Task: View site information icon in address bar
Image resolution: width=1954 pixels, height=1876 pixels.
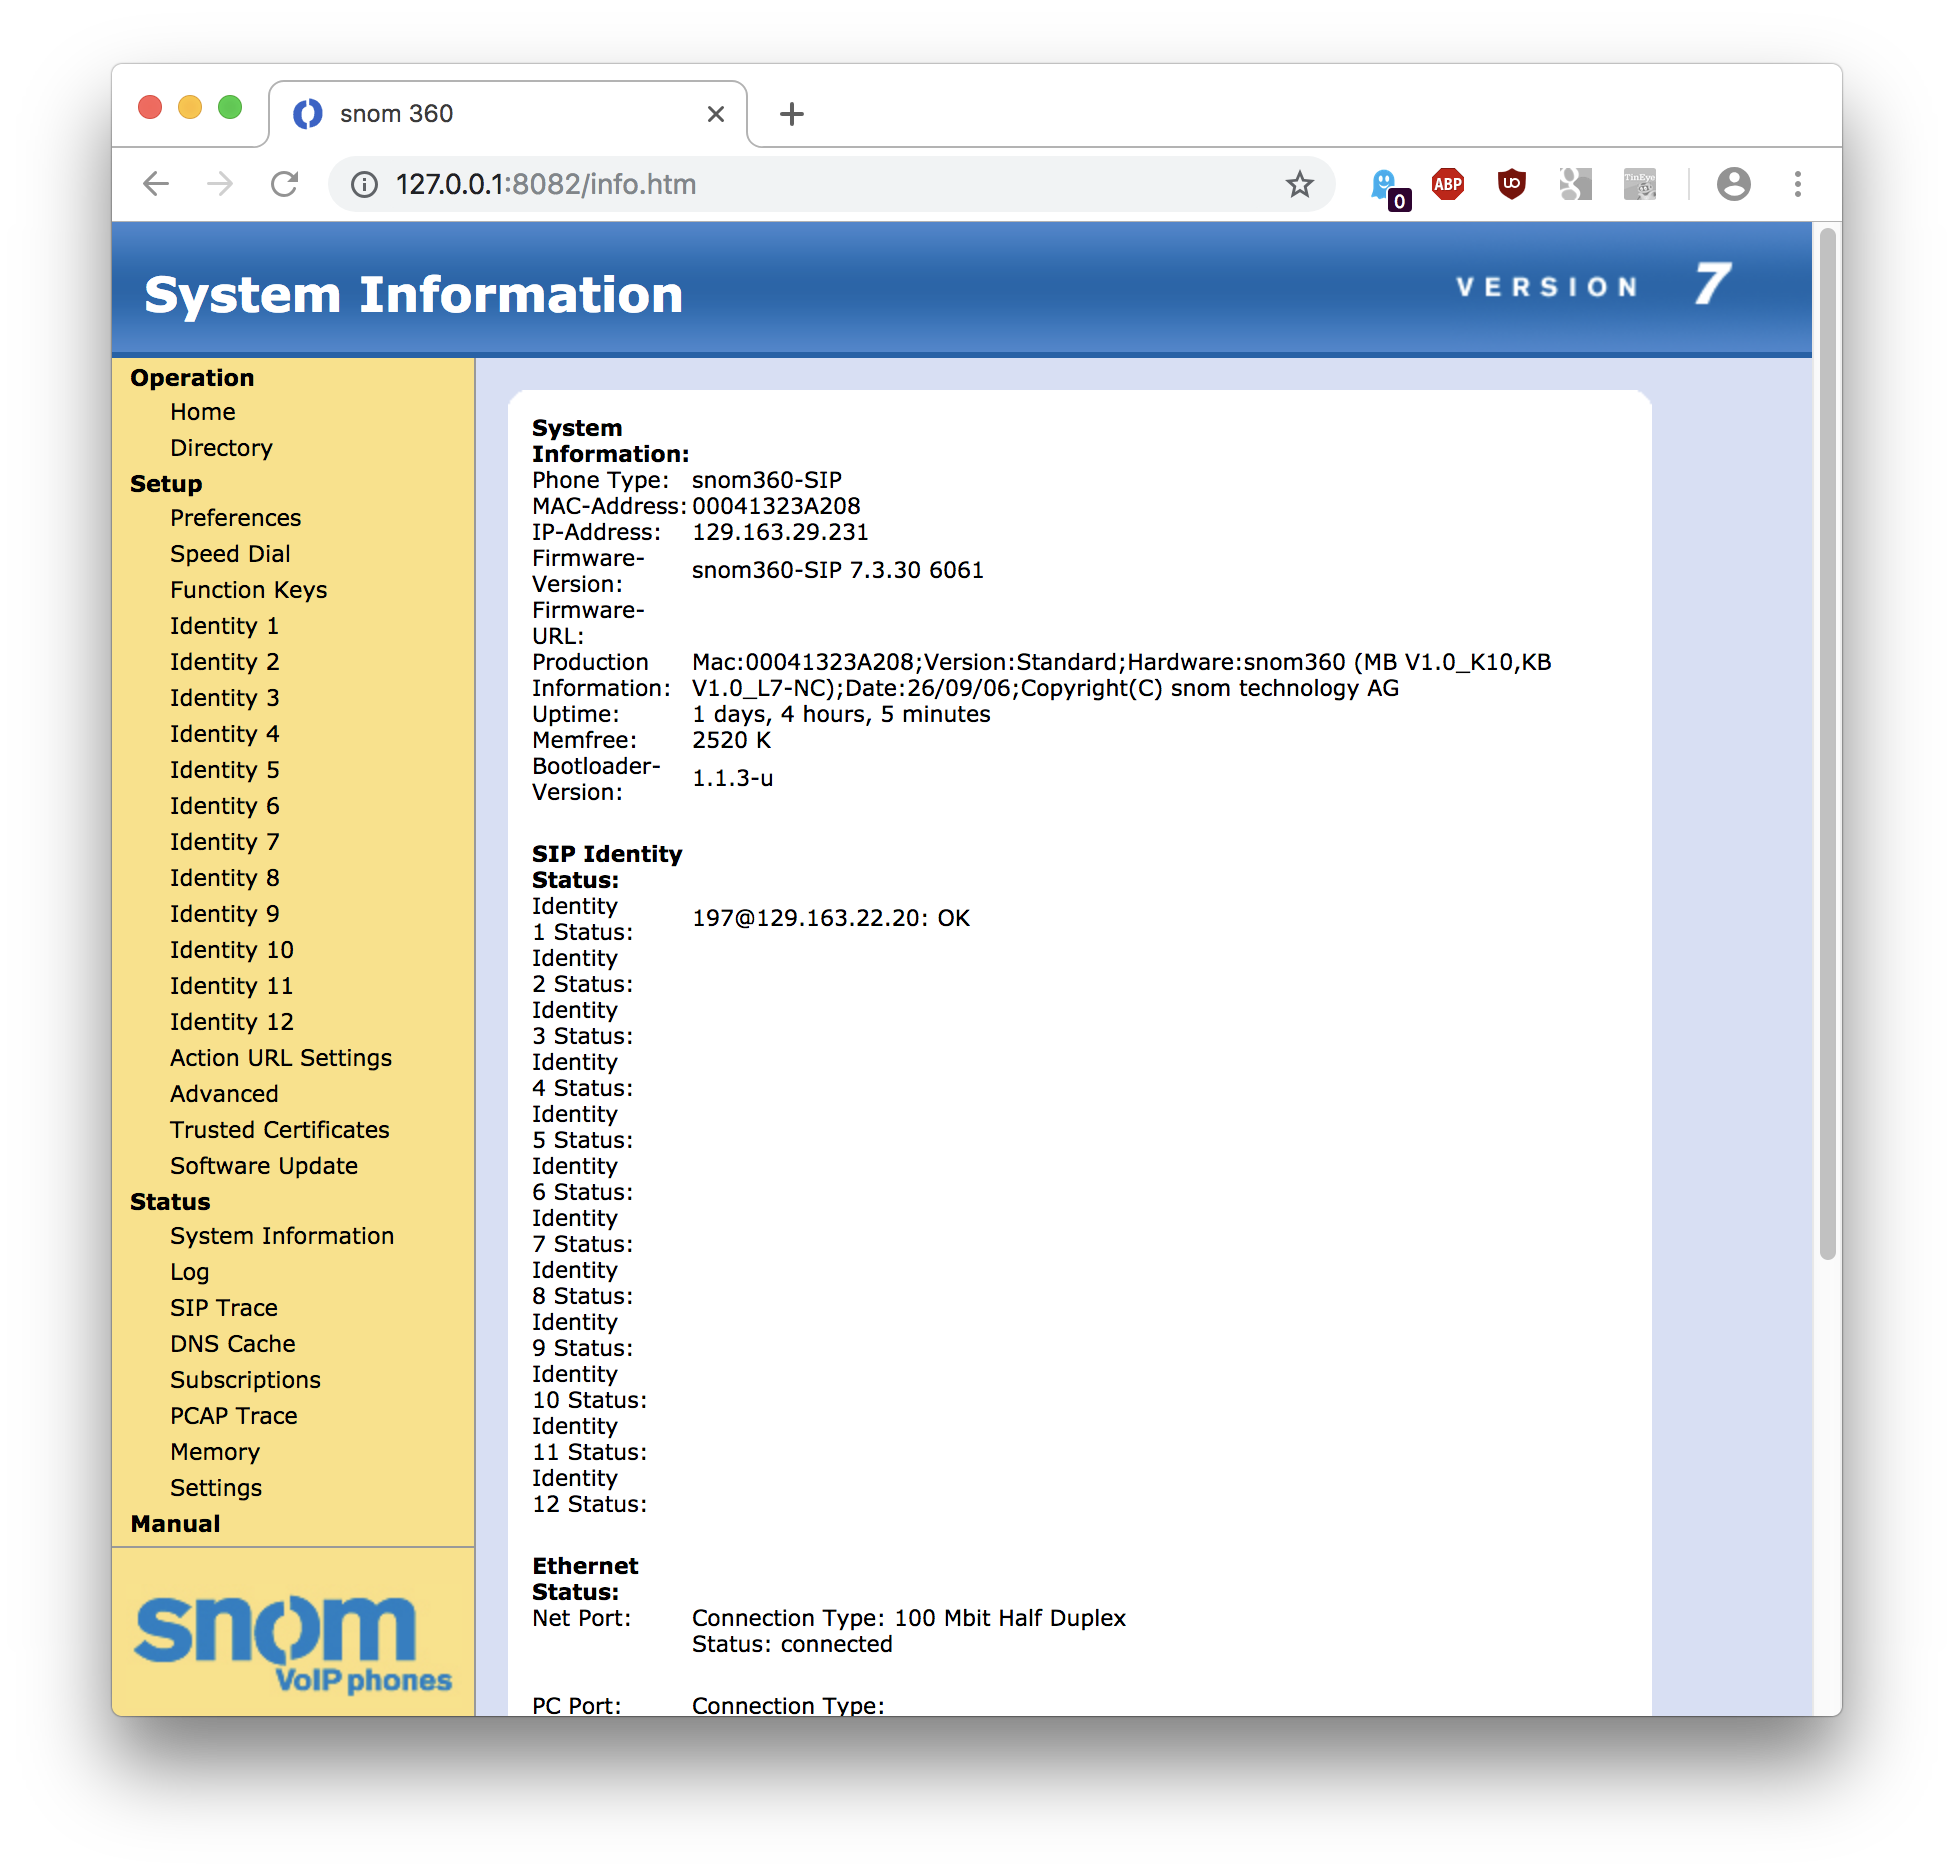Action: click(364, 184)
